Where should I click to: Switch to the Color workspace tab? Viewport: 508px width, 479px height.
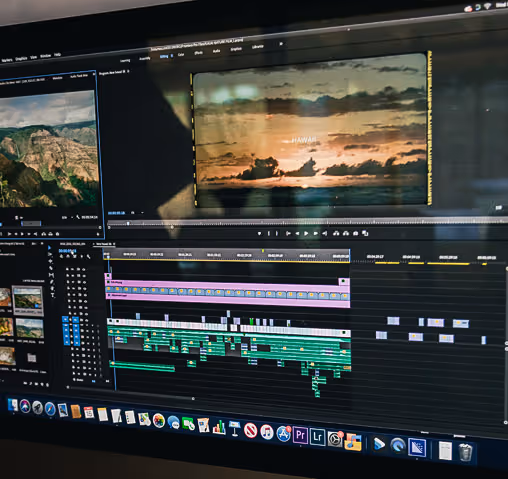181,54
